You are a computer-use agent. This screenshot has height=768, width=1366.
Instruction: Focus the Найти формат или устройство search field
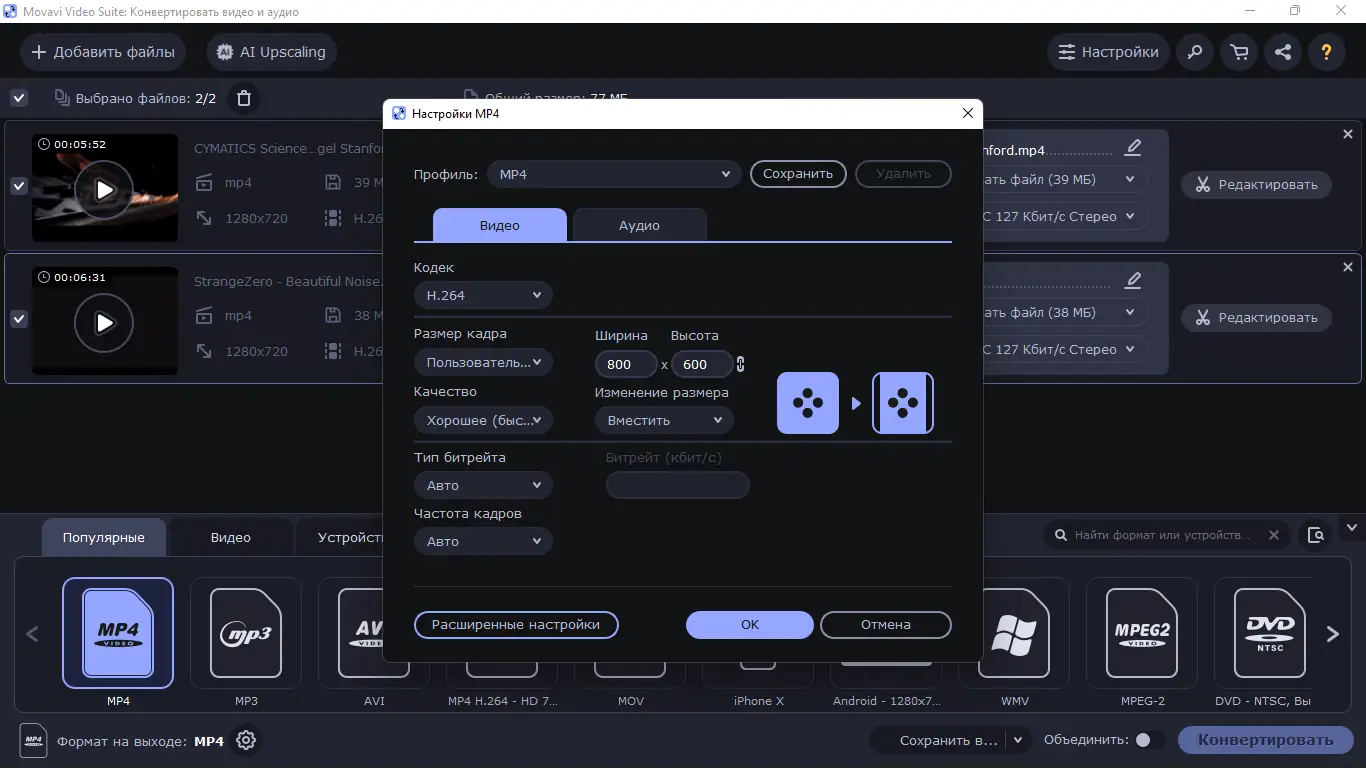pos(1163,536)
